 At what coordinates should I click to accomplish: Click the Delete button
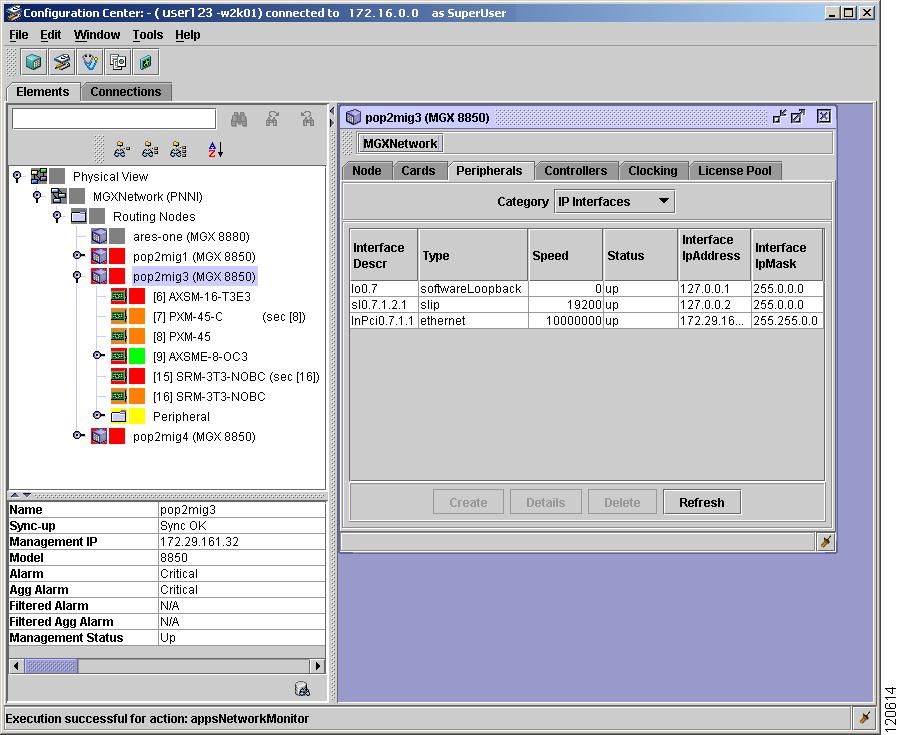tap(622, 502)
